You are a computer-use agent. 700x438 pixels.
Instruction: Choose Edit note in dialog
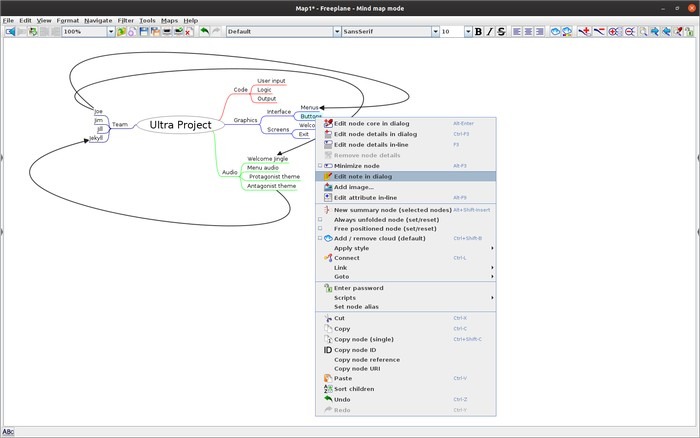pos(405,176)
